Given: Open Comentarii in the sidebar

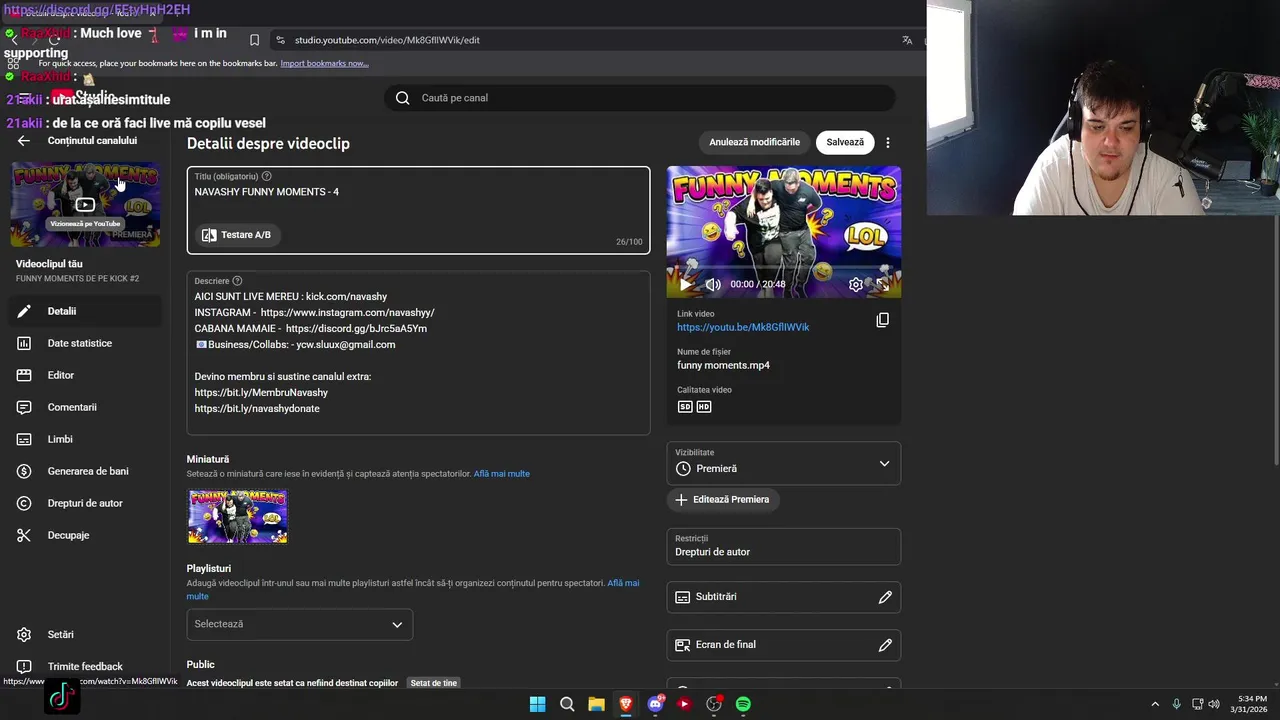Looking at the screenshot, I should tap(85, 407).
